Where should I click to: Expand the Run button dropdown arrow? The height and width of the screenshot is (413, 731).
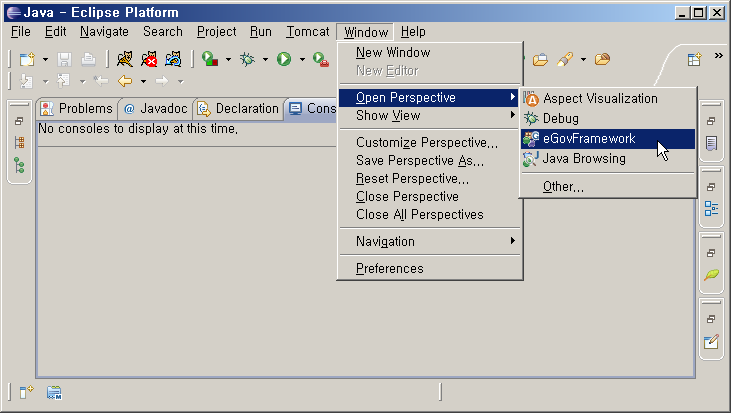pos(301,60)
